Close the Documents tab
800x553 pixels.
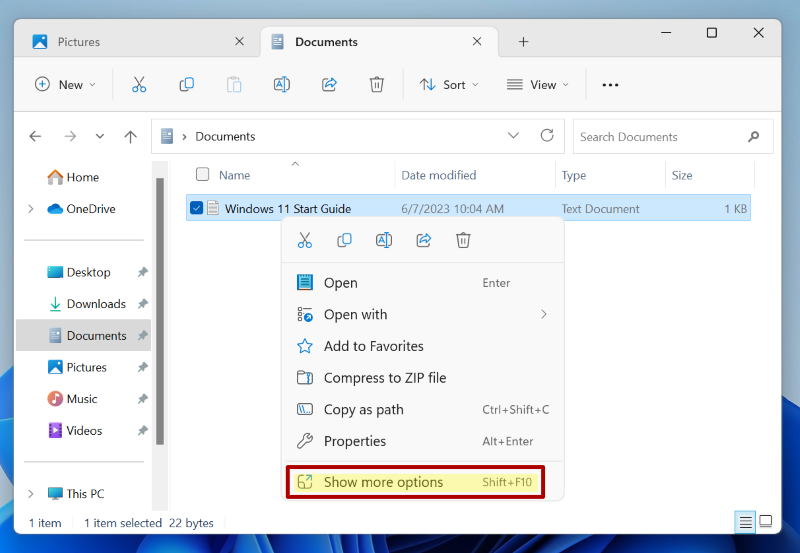[x=477, y=41]
